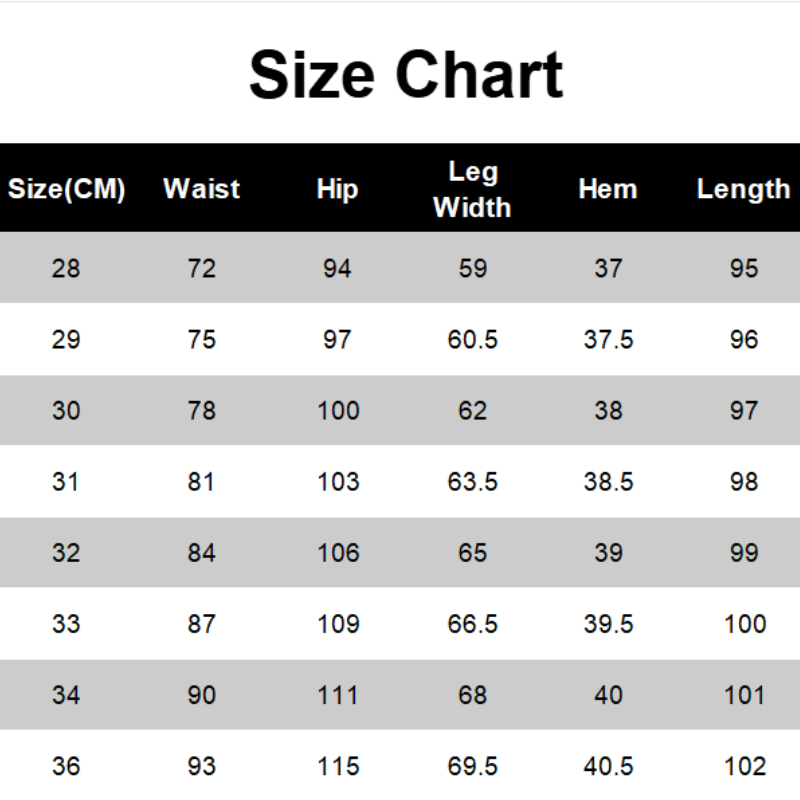Click hem value 37.5

608,339
